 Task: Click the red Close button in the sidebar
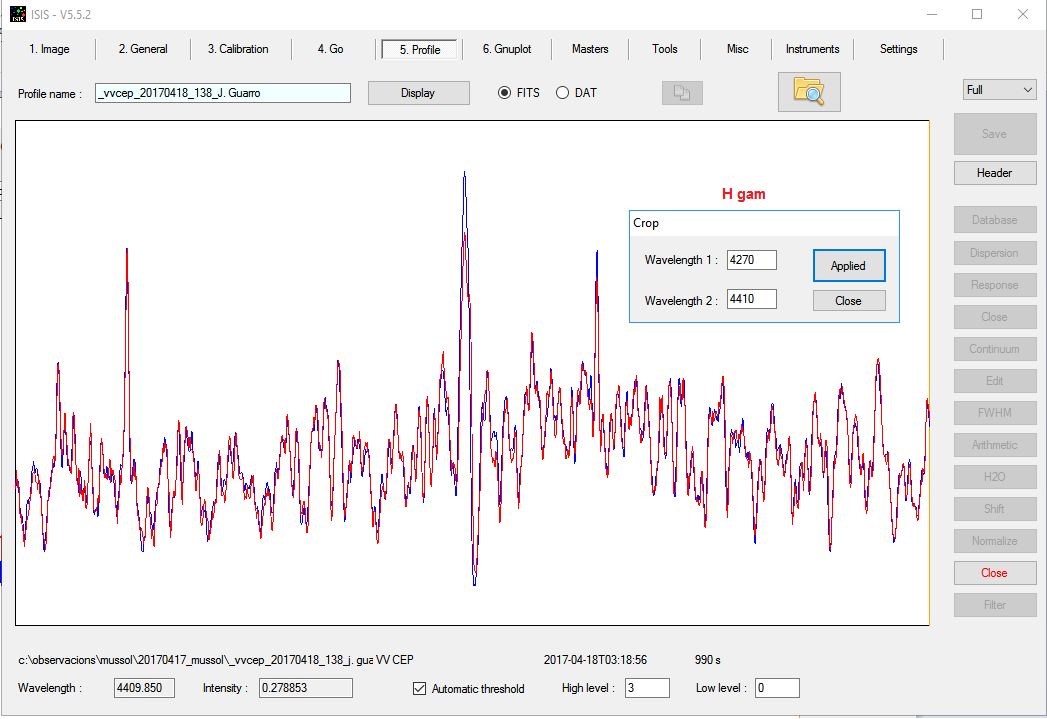(x=994, y=573)
